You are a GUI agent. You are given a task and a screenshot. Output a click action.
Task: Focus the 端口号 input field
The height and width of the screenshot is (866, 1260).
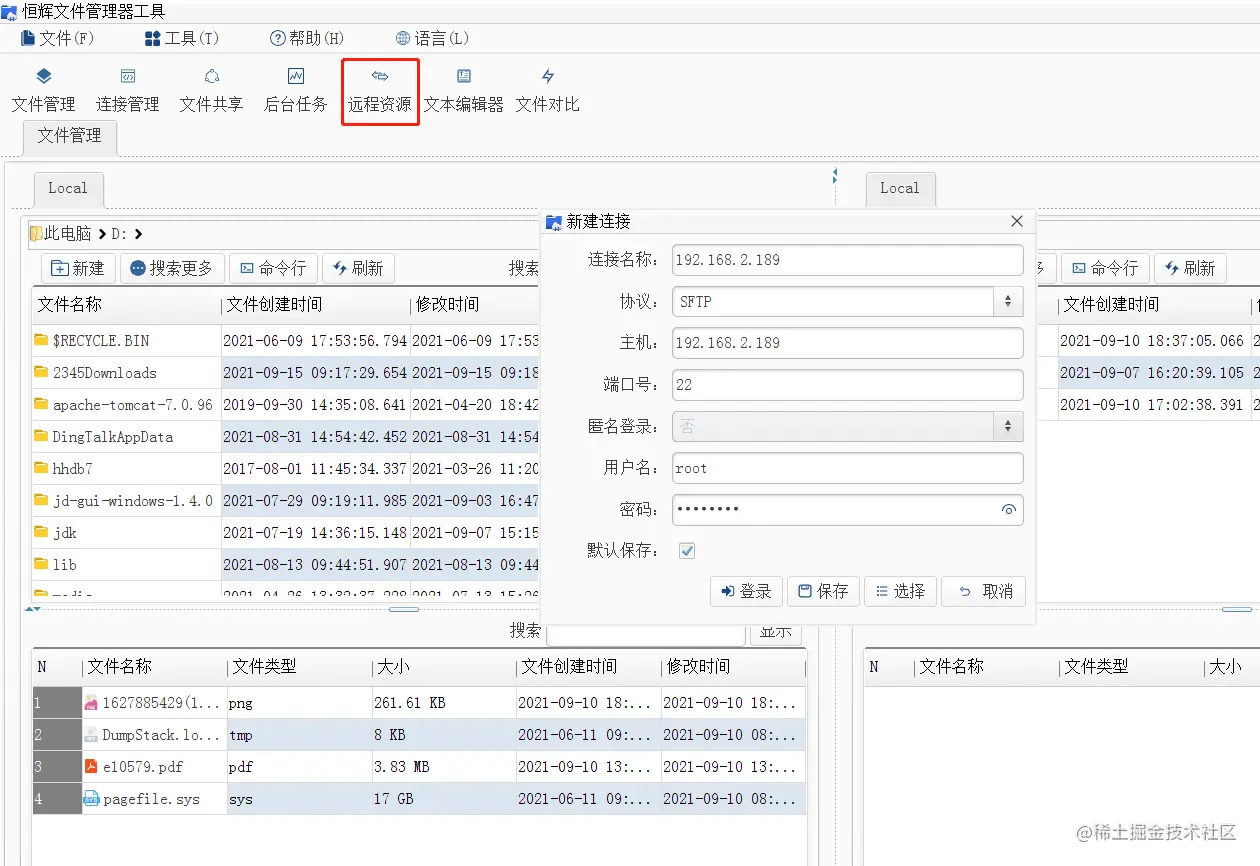[x=848, y=385]
